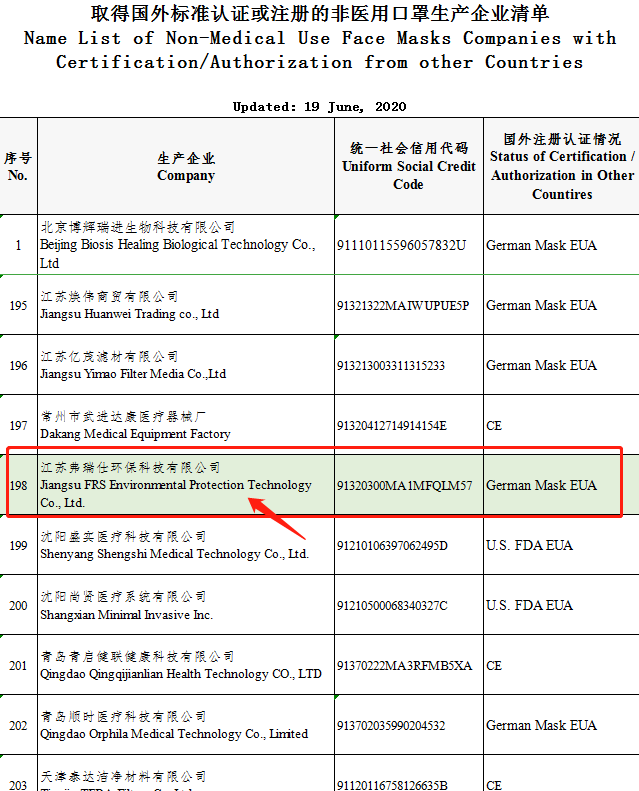Click credit code 91320412714914154E
This screenshot has width=639, height=791.
[x=392, y=426]
